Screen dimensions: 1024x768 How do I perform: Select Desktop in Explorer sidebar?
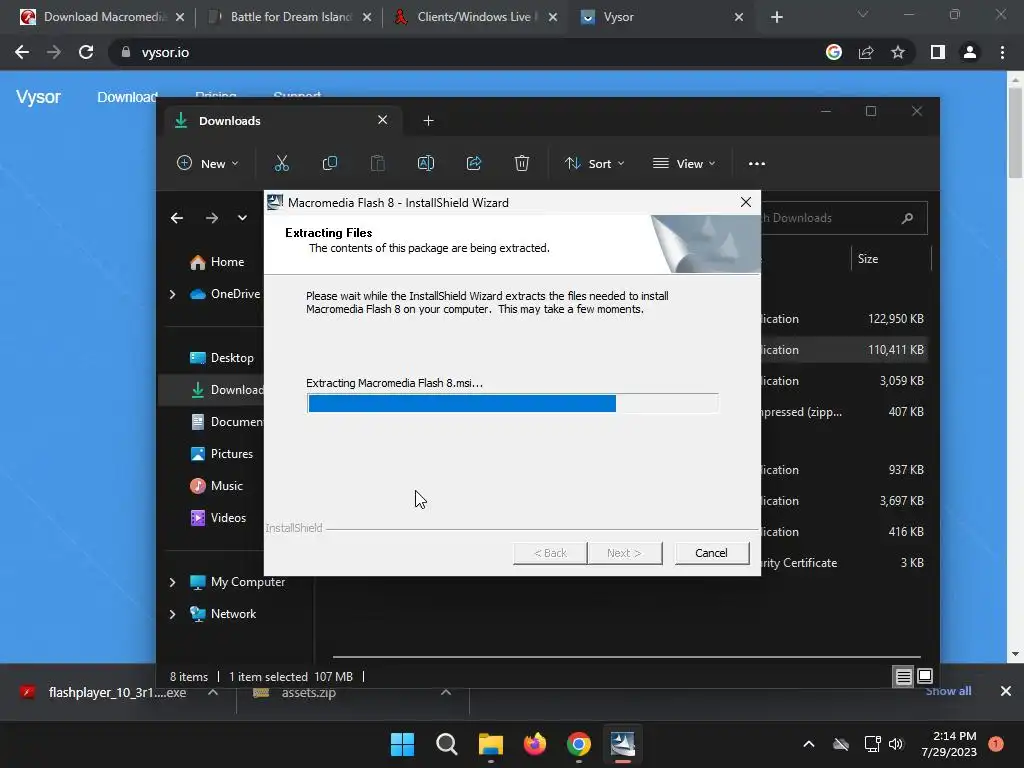221,358
